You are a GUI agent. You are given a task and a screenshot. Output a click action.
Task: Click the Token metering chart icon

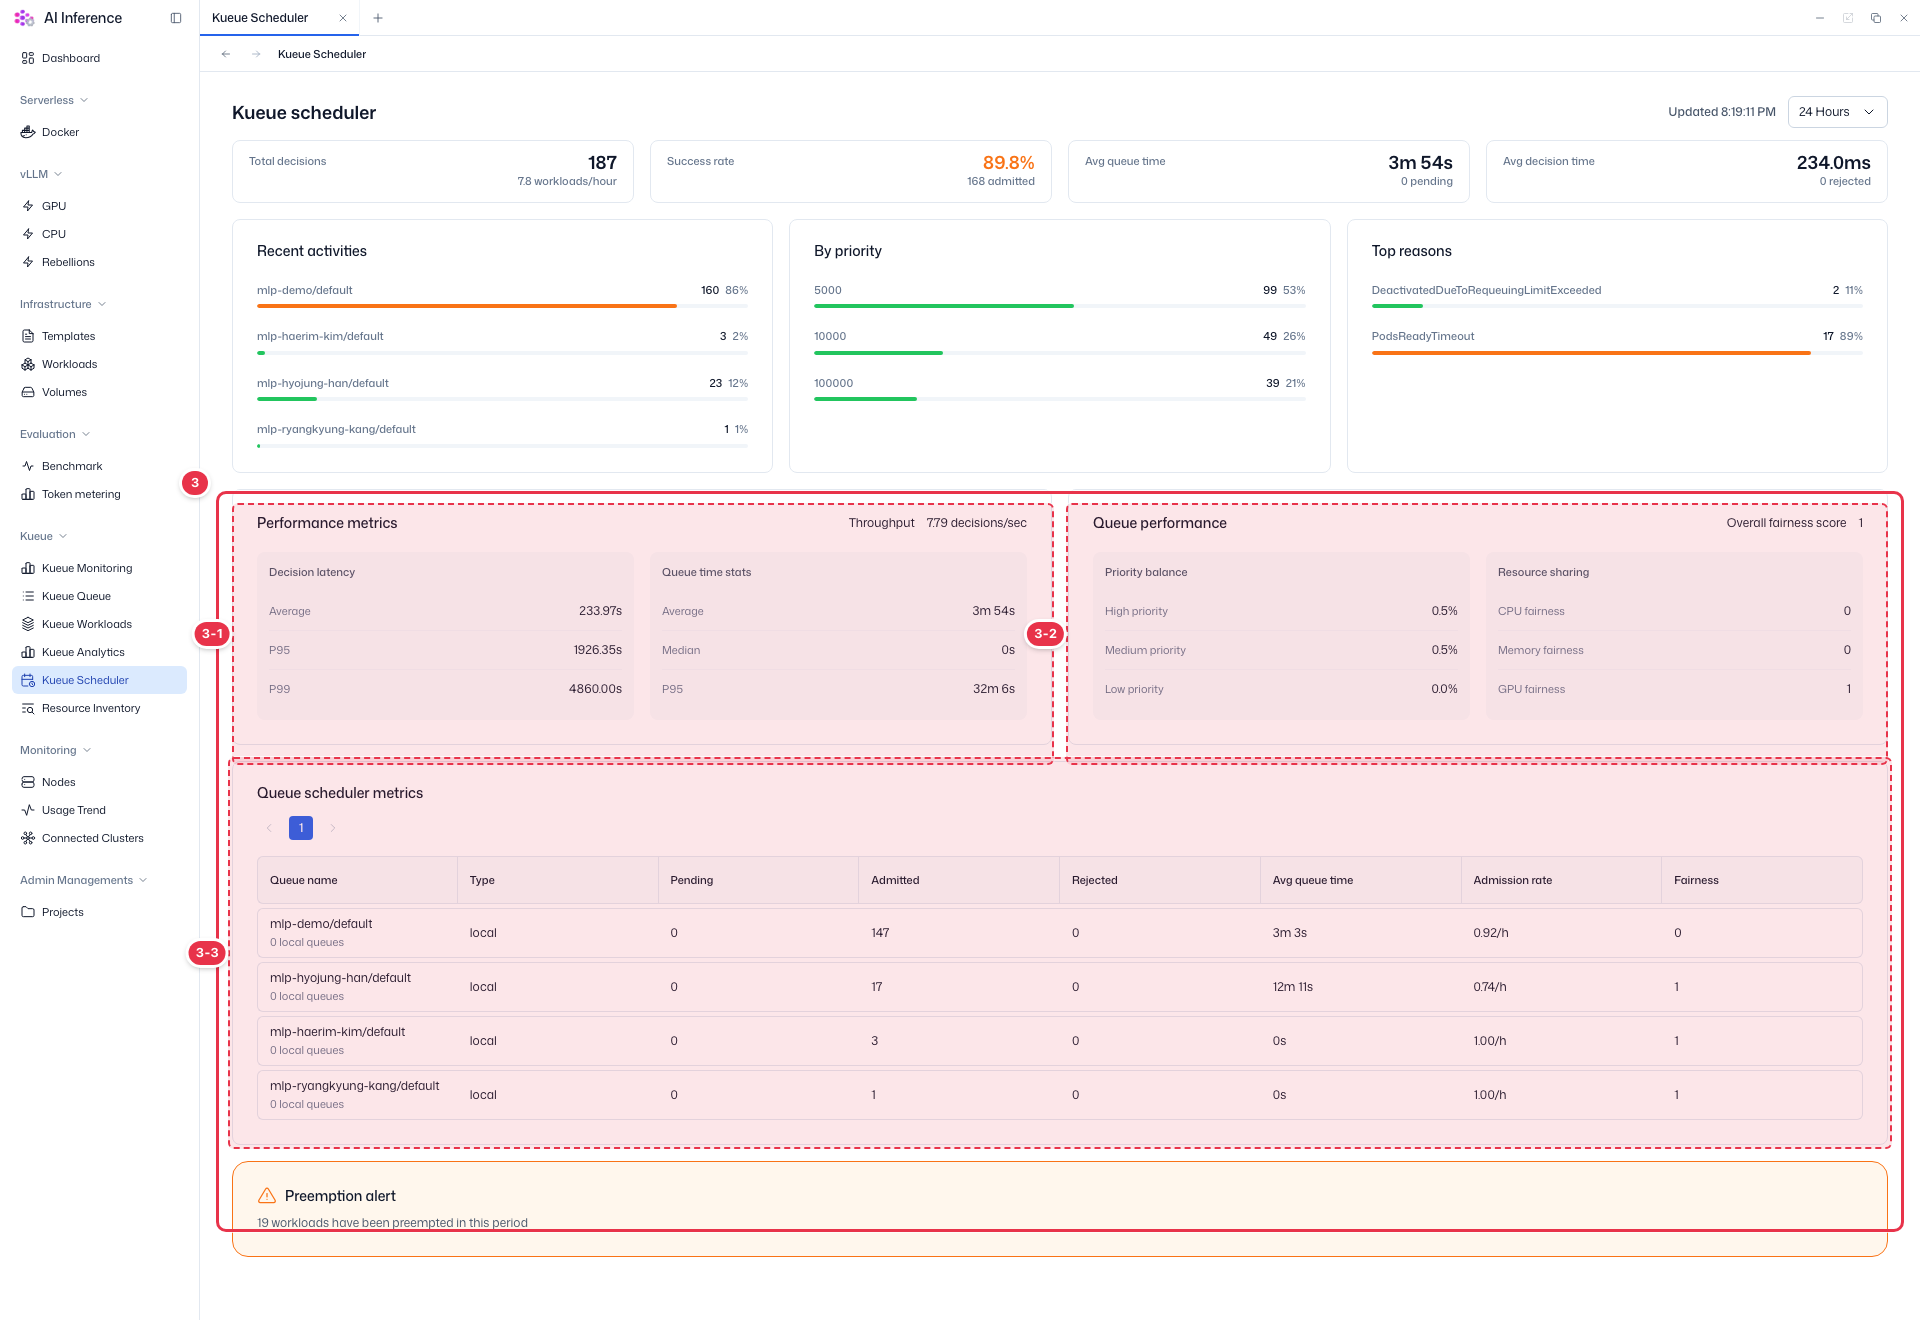(28, 494)
